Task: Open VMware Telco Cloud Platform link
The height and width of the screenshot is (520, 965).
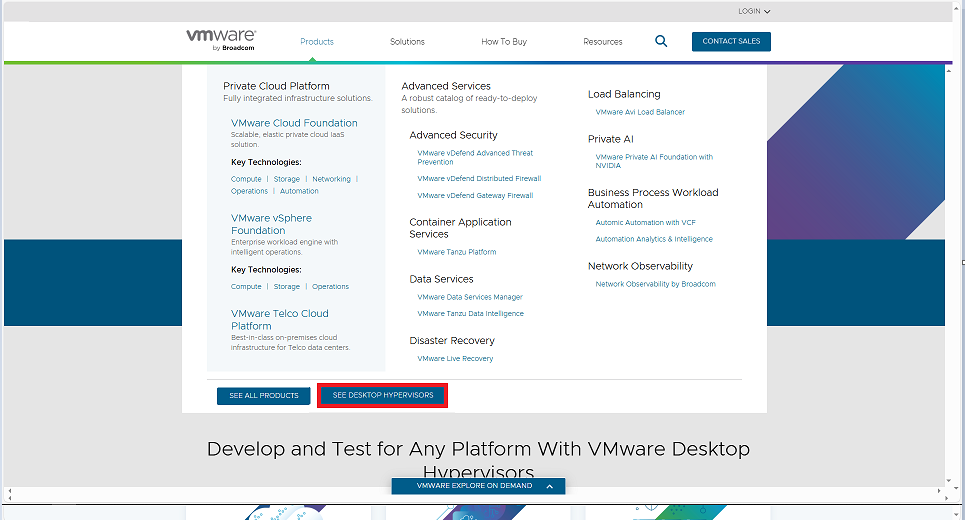Action: click(280, 319)
